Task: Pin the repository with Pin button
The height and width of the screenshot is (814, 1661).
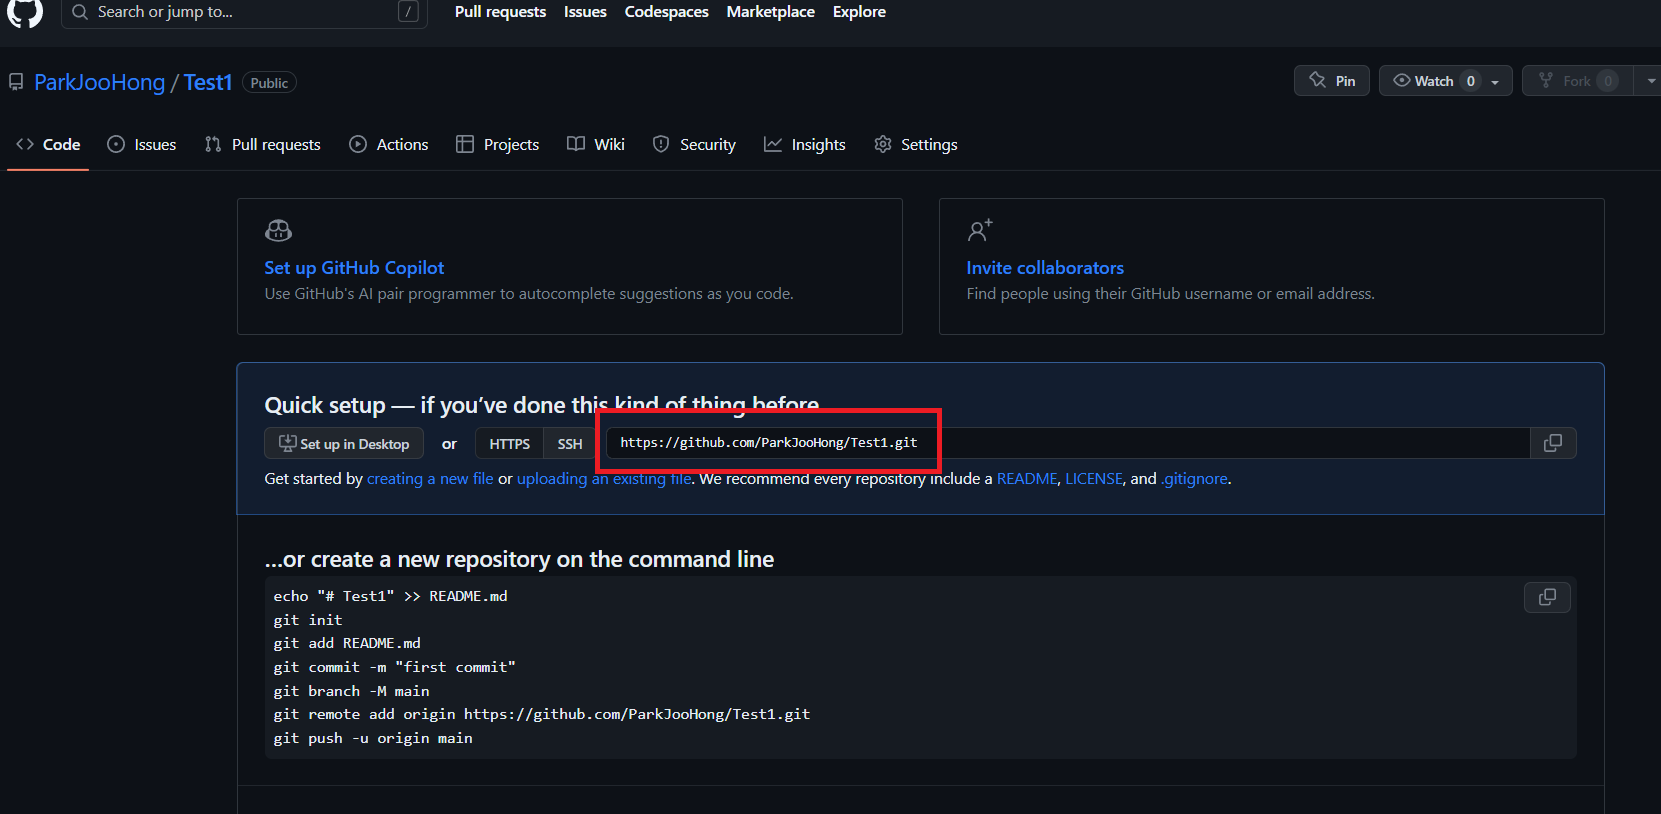Action: coord(1332,81)
